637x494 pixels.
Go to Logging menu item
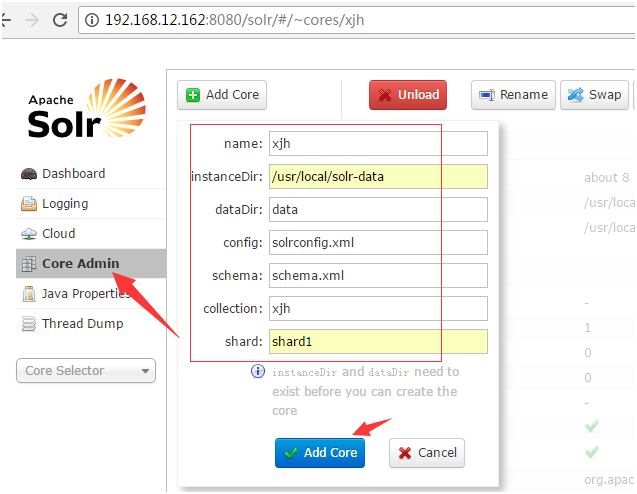(x=91, y=204)
